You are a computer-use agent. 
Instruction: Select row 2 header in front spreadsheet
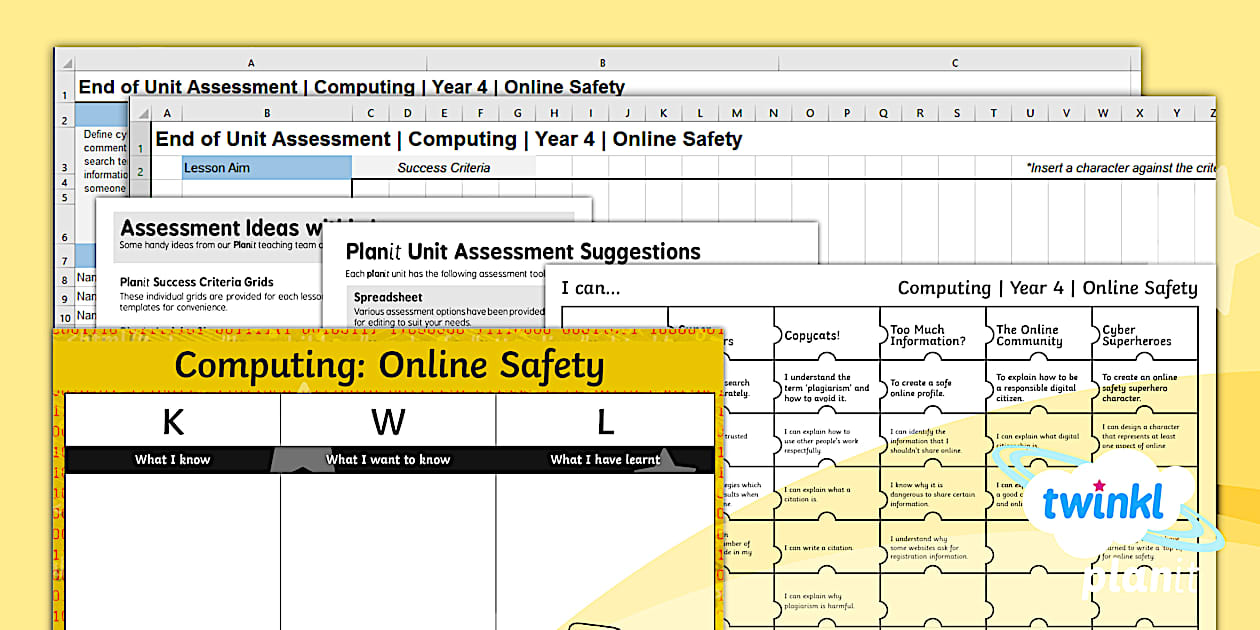[140, 171]
